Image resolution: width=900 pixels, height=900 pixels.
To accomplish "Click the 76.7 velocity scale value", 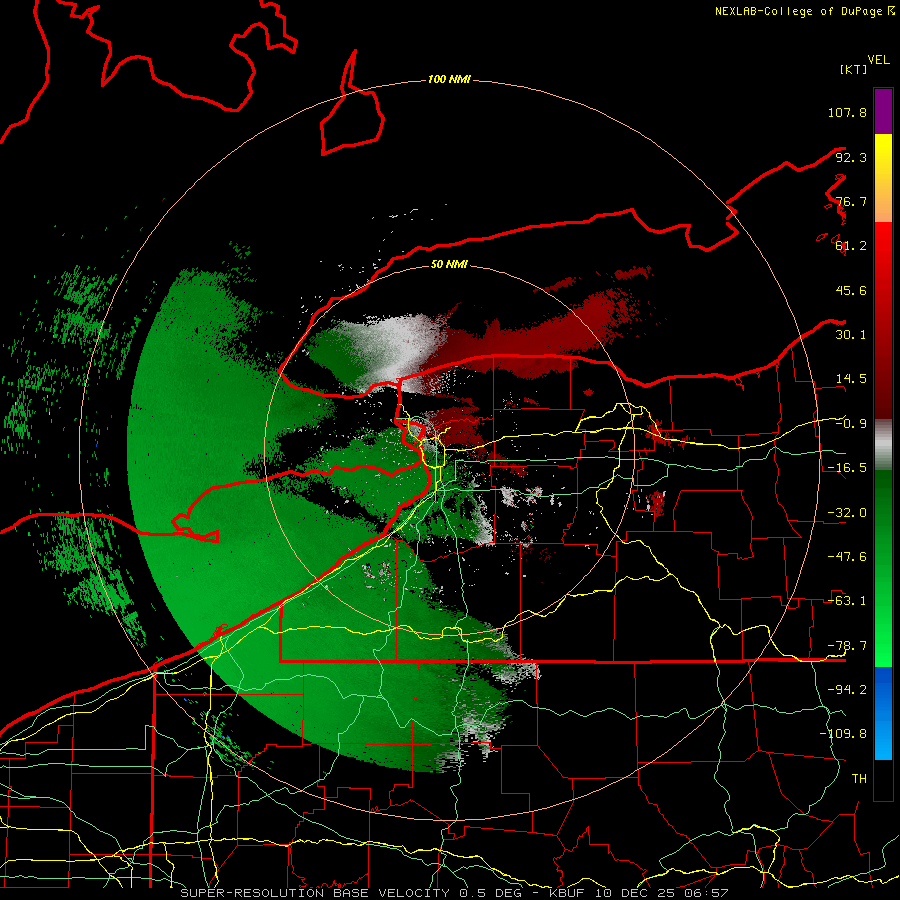I will tap(851, 201).
